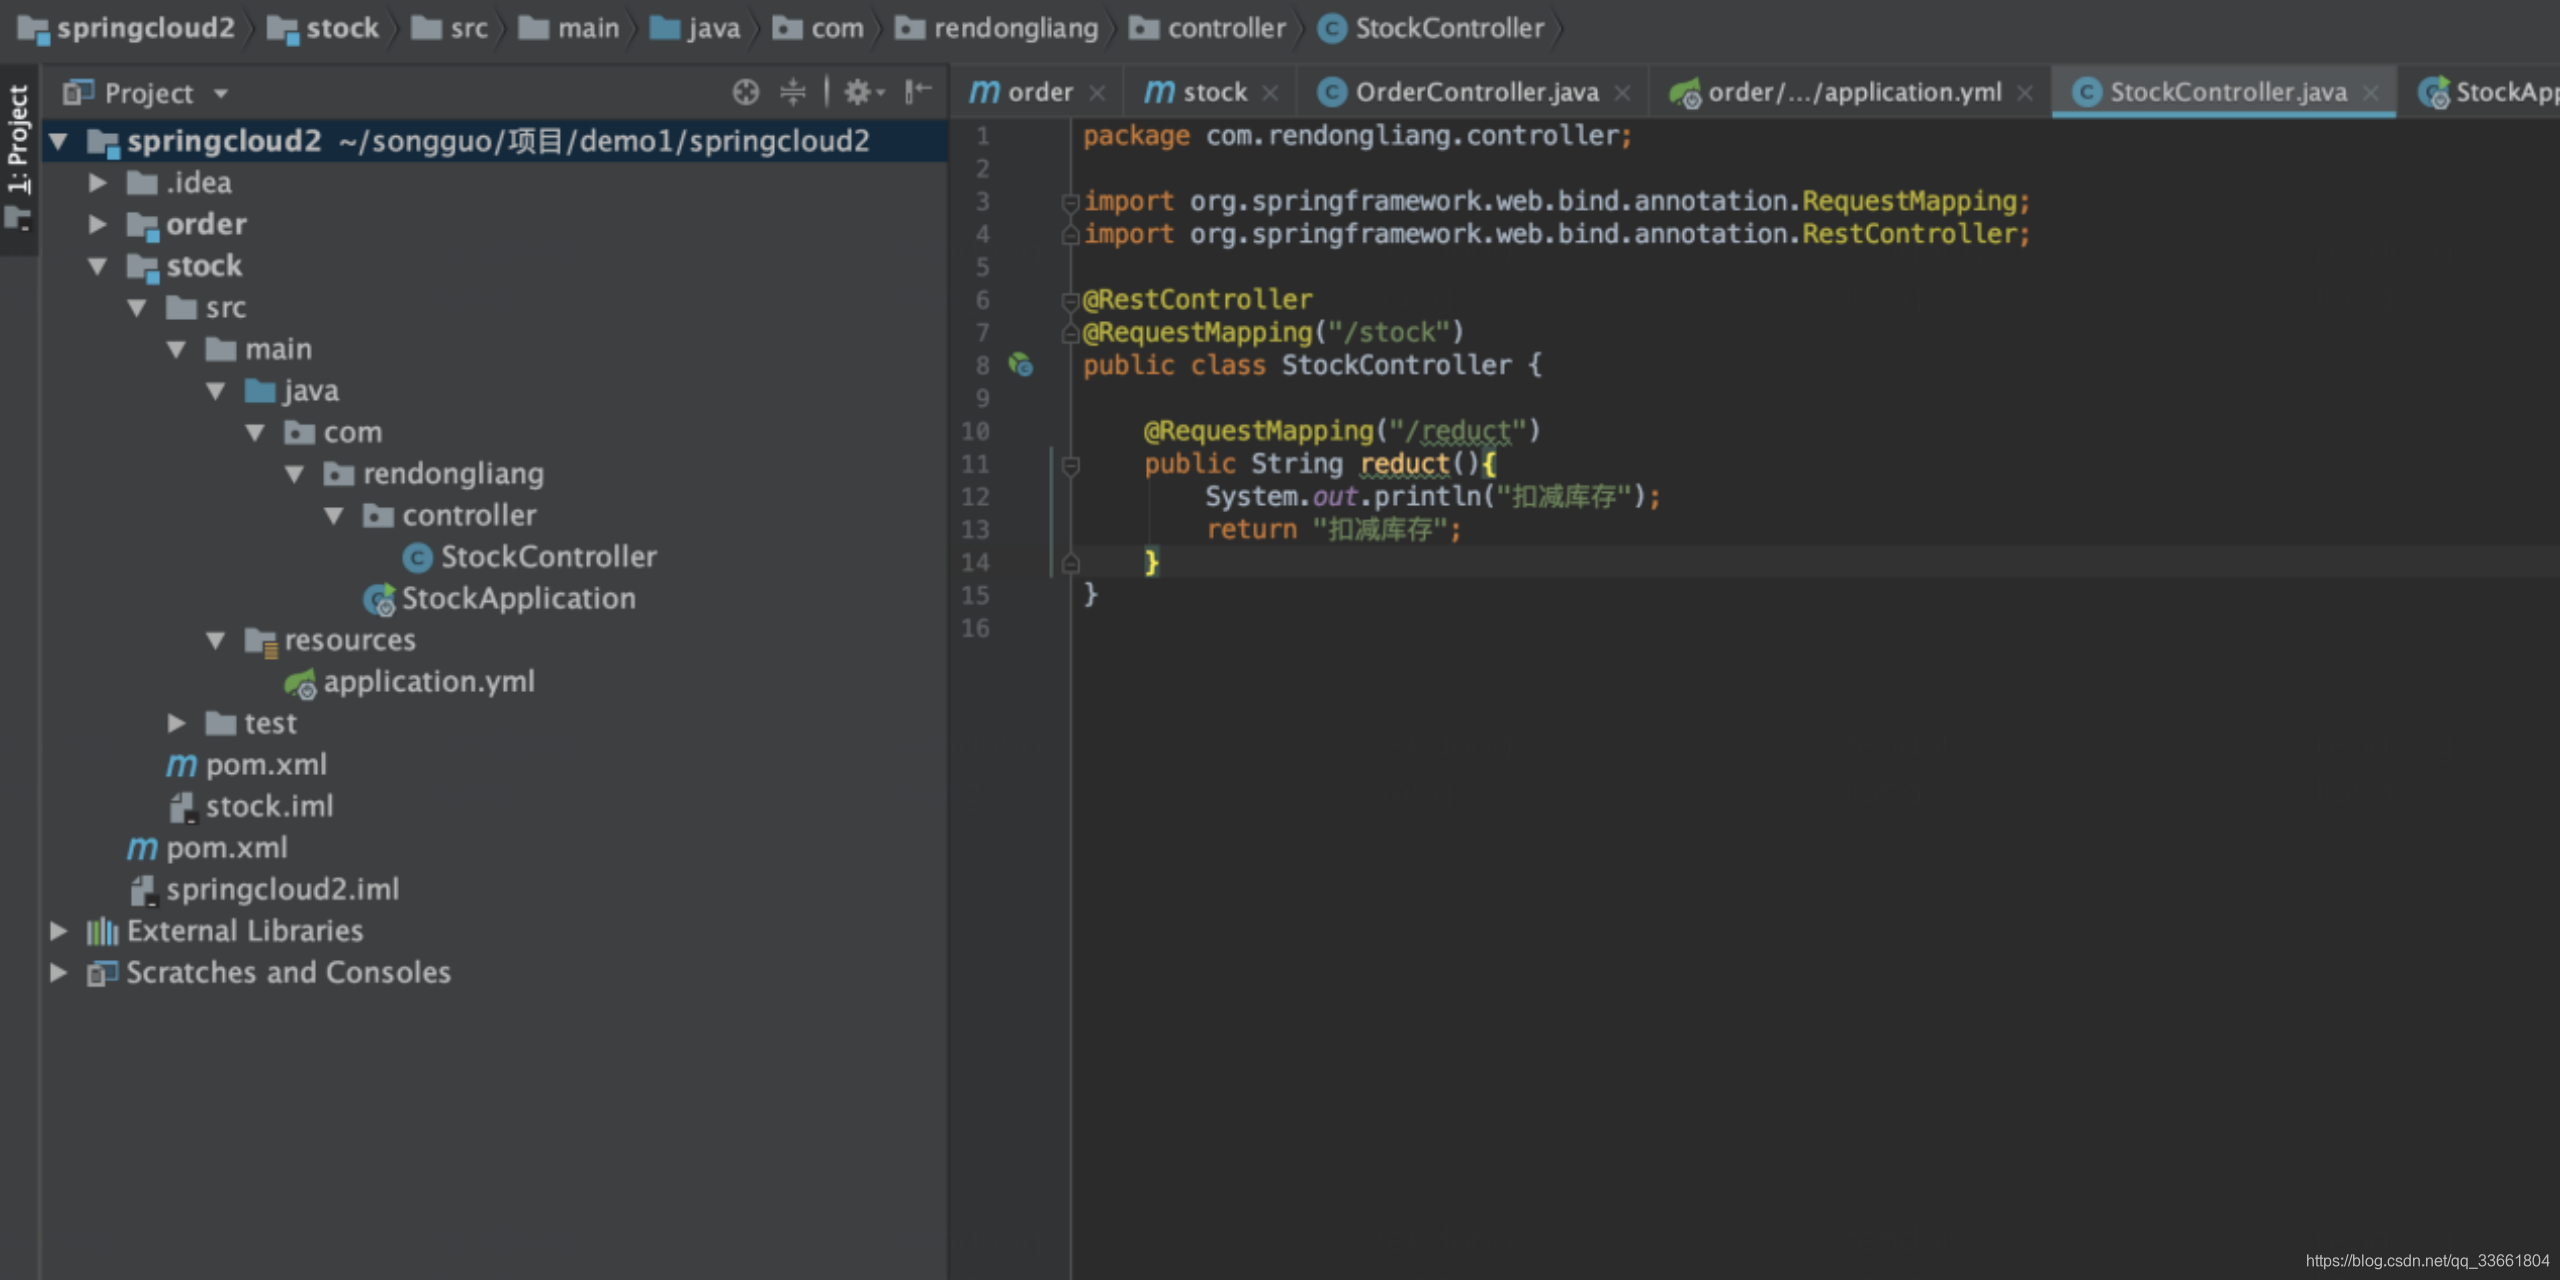Click the stock.iml file icon
This screenshot has width=2560, height=1280.
click(x=182, y=807)
